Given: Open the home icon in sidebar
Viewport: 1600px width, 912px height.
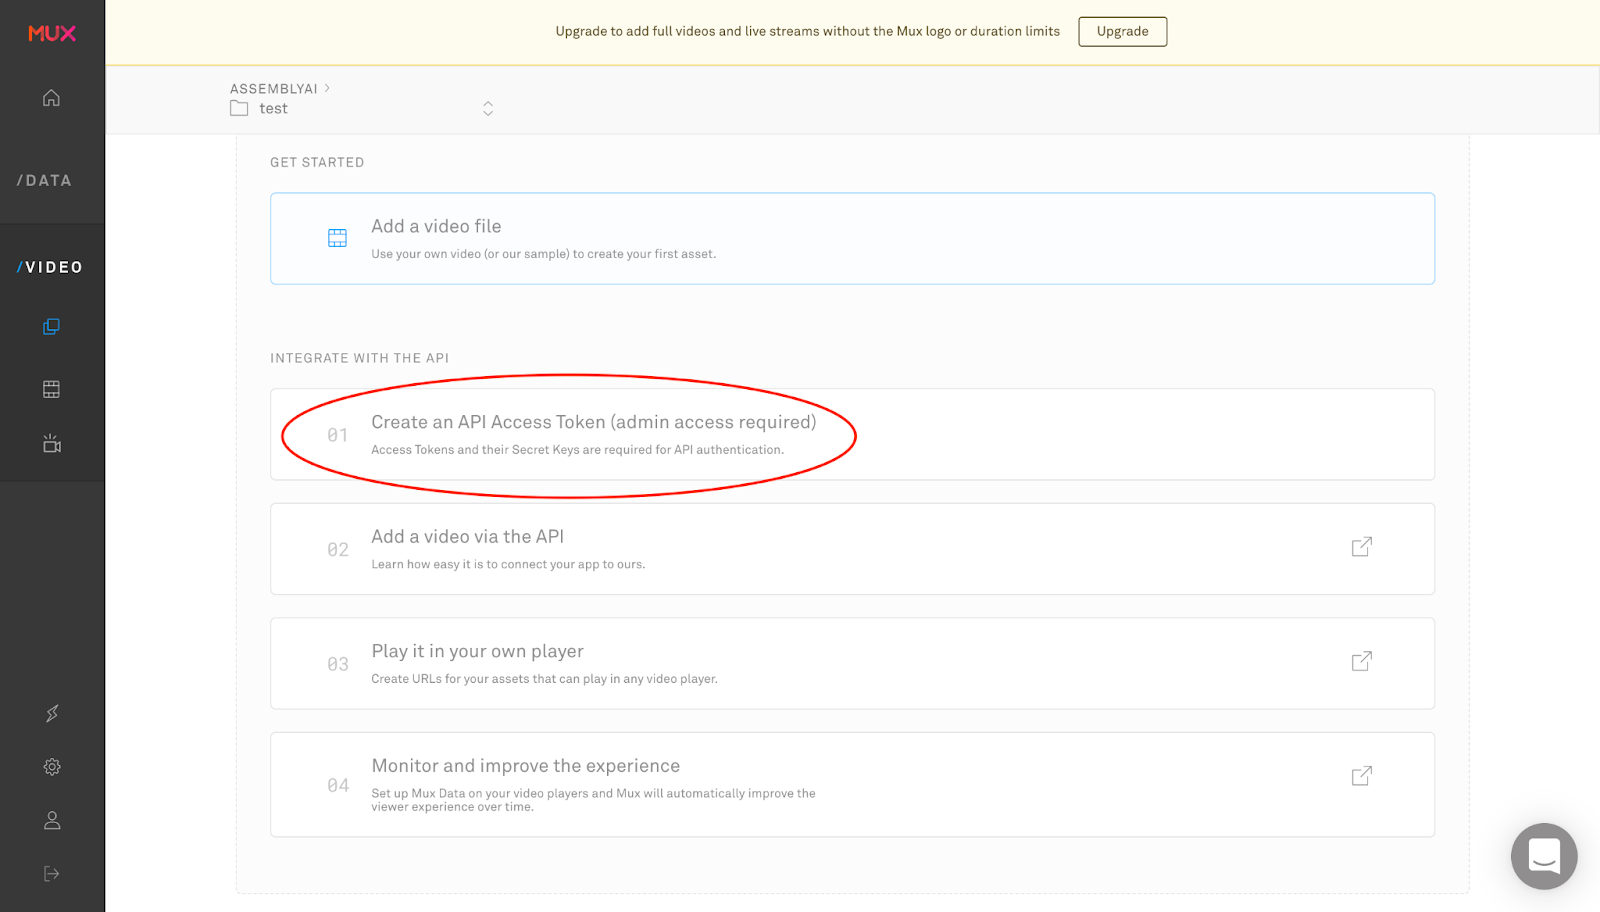Looking at the screenshot, I should pos(51,97).
